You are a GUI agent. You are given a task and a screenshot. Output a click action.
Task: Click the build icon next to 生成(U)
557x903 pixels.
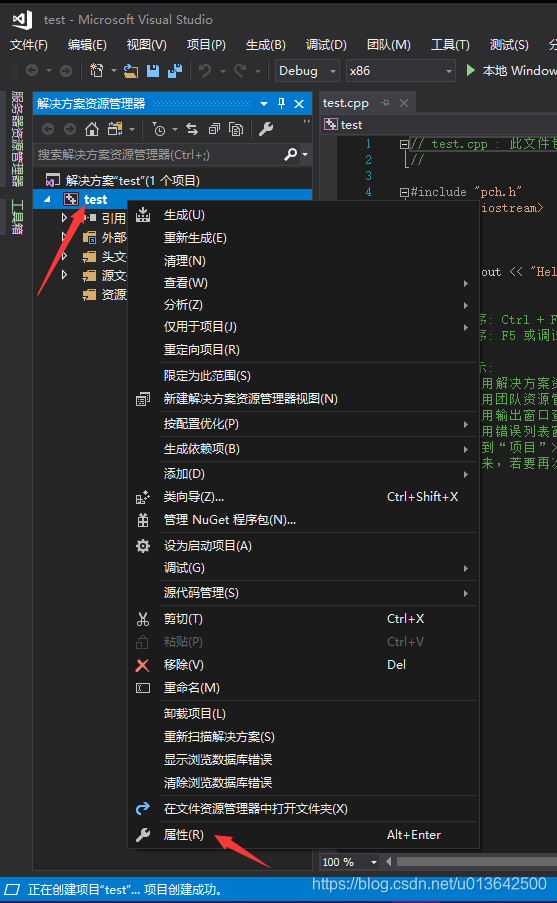coord(143,215)
